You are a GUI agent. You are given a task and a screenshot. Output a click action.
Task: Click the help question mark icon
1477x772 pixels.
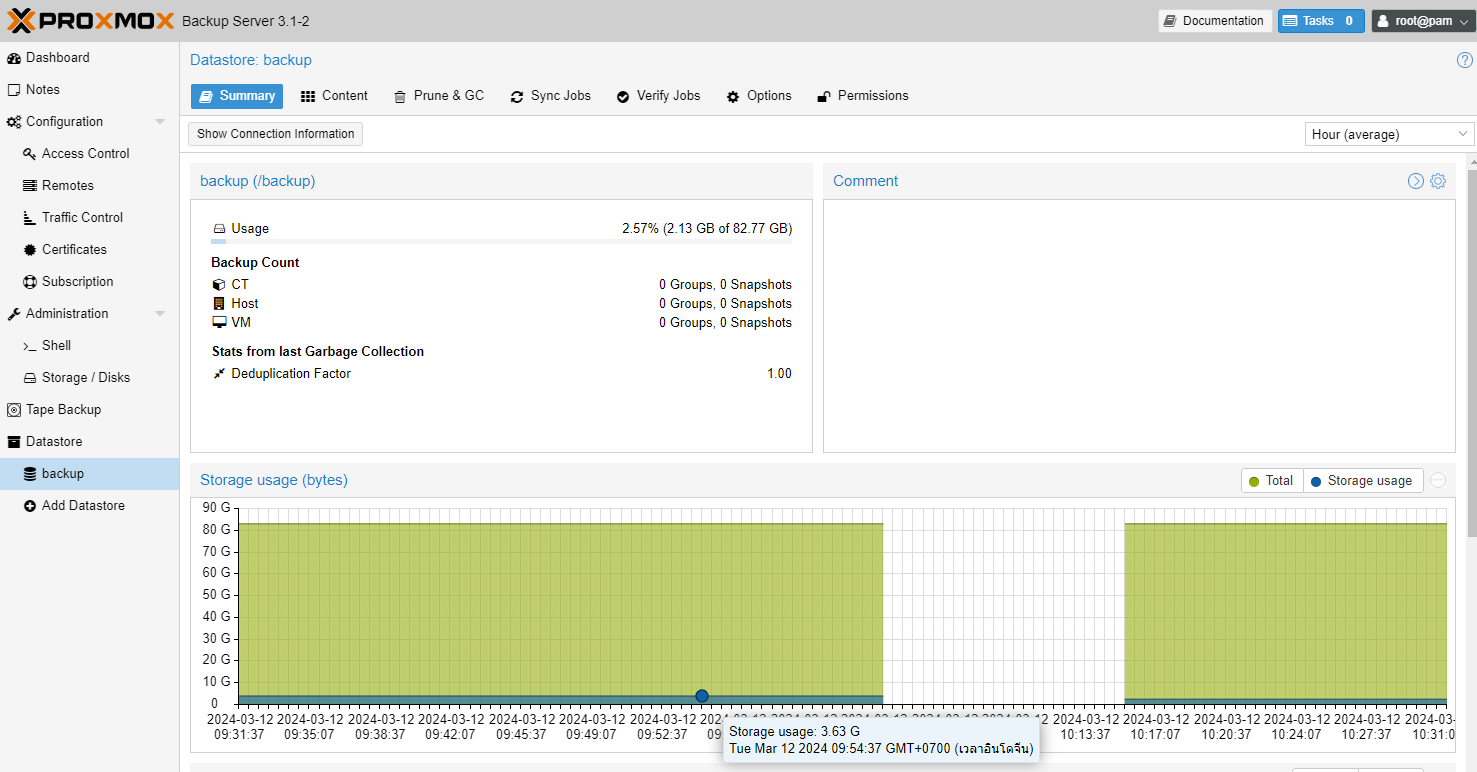click(x=1464, y=60)
